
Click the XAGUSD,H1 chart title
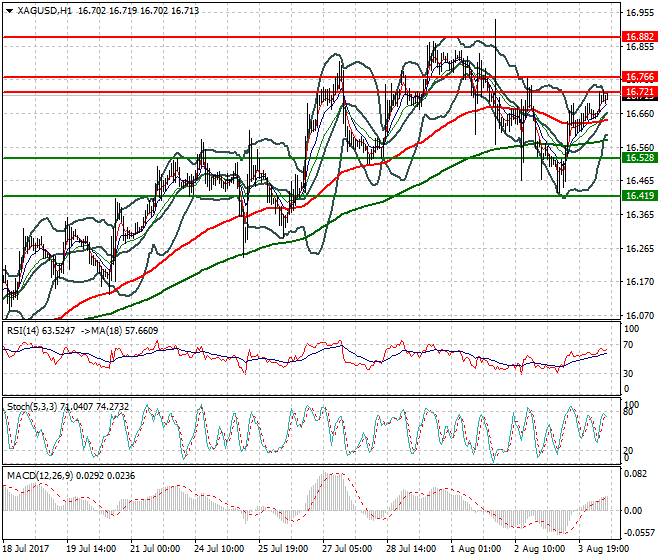tap(44, 11)
